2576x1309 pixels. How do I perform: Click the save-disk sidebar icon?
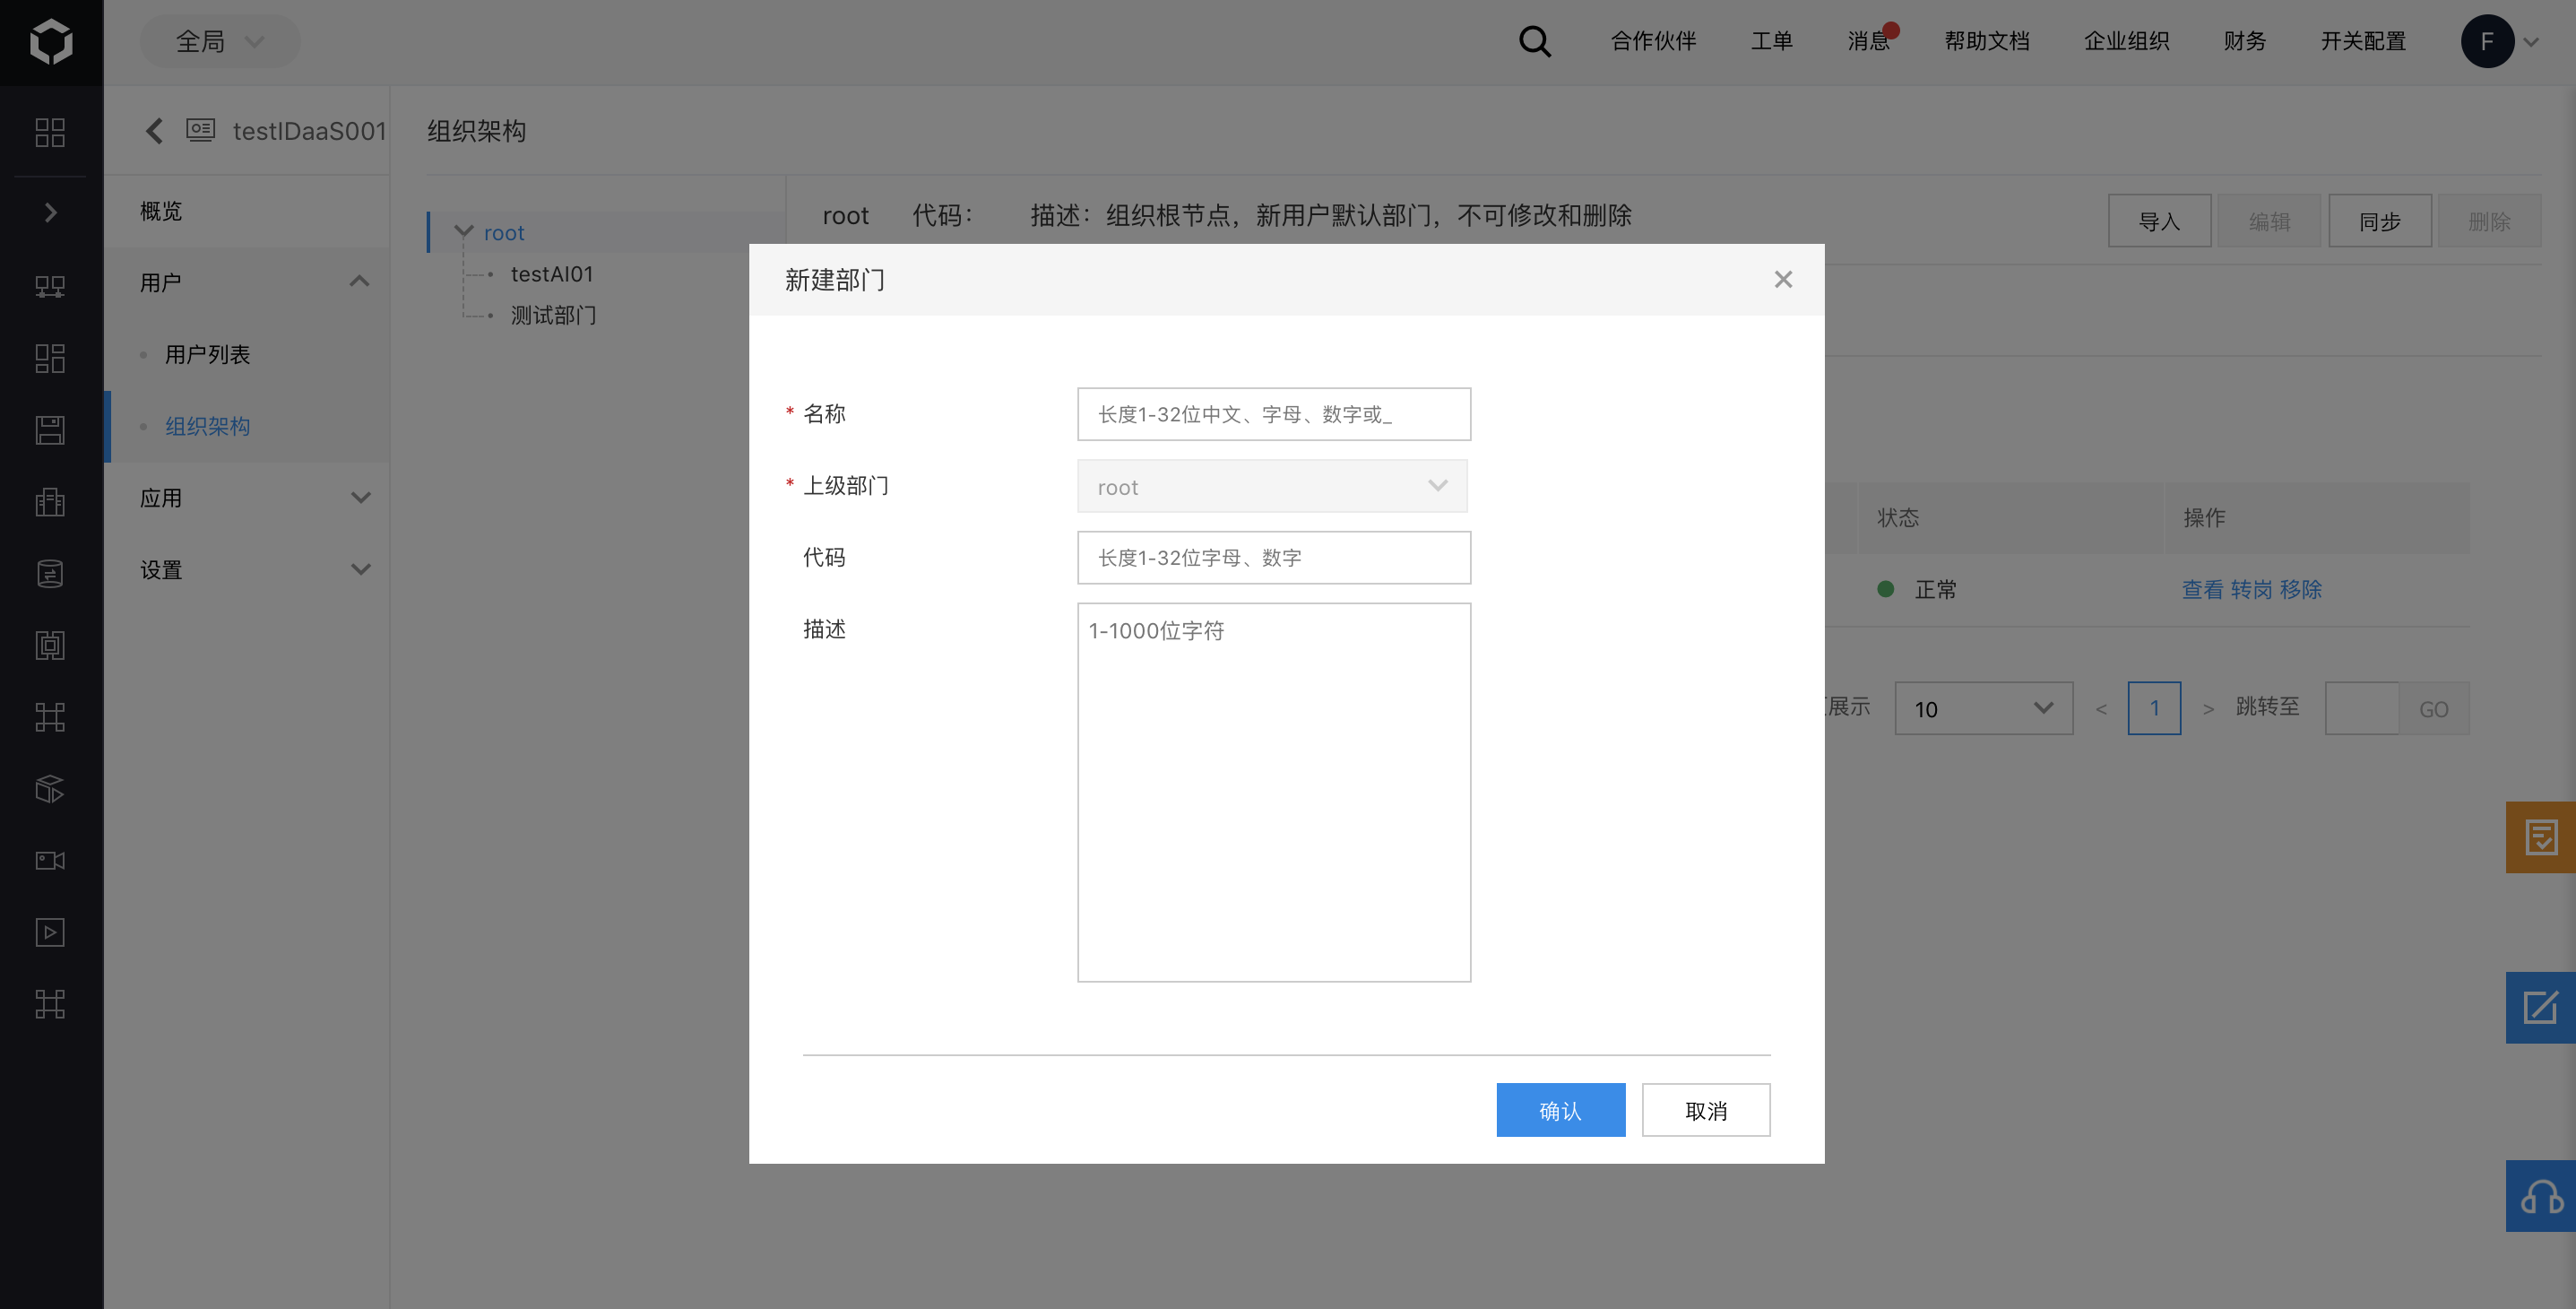[x=50, y=430]
